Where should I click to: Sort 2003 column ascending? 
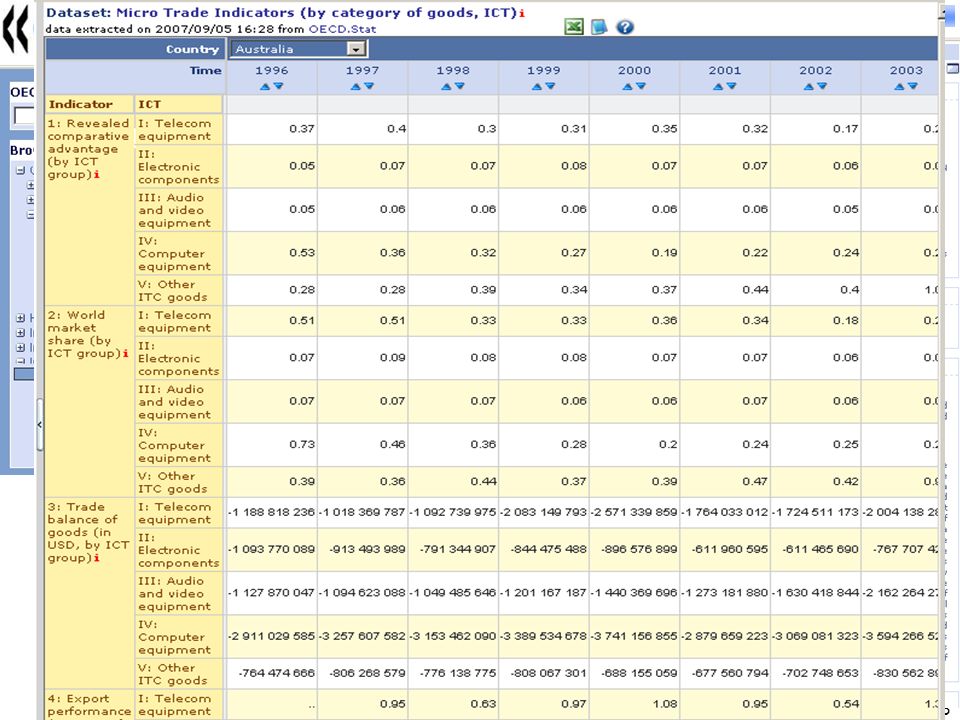pyautogui.click(x=899, y=86)
